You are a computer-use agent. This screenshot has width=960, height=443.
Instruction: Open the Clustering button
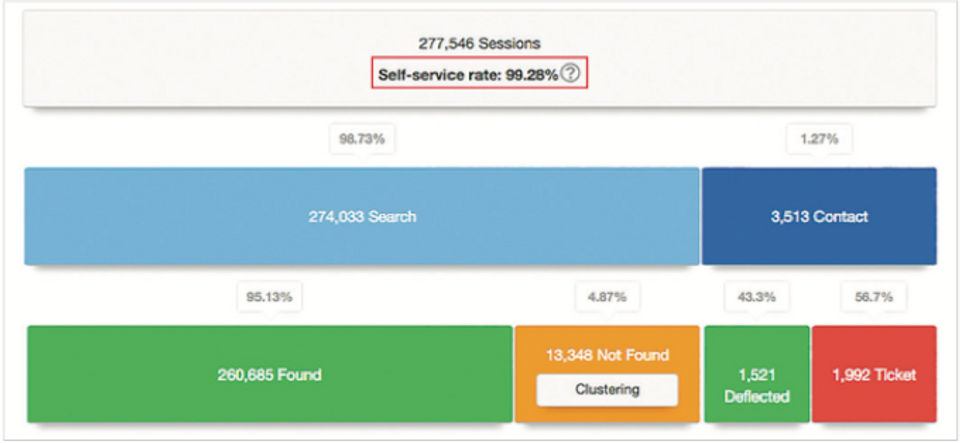(607, 390)
